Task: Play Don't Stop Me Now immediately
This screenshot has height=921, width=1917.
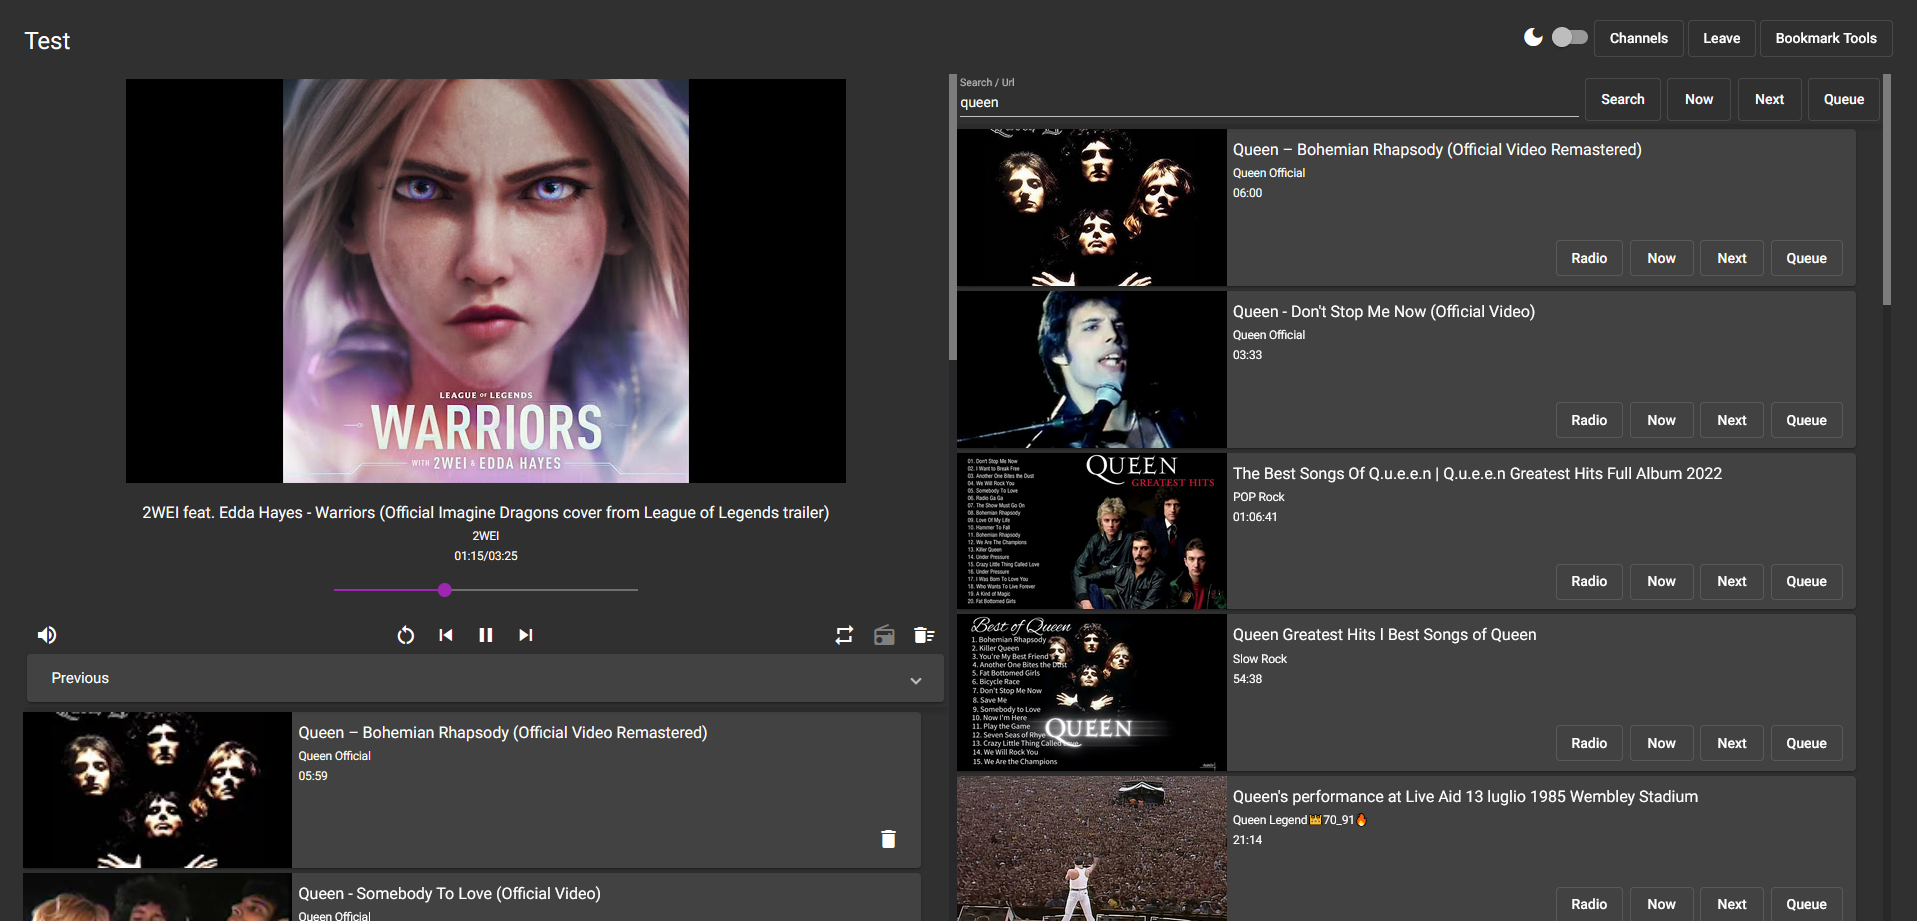Action: point(1662,420)
